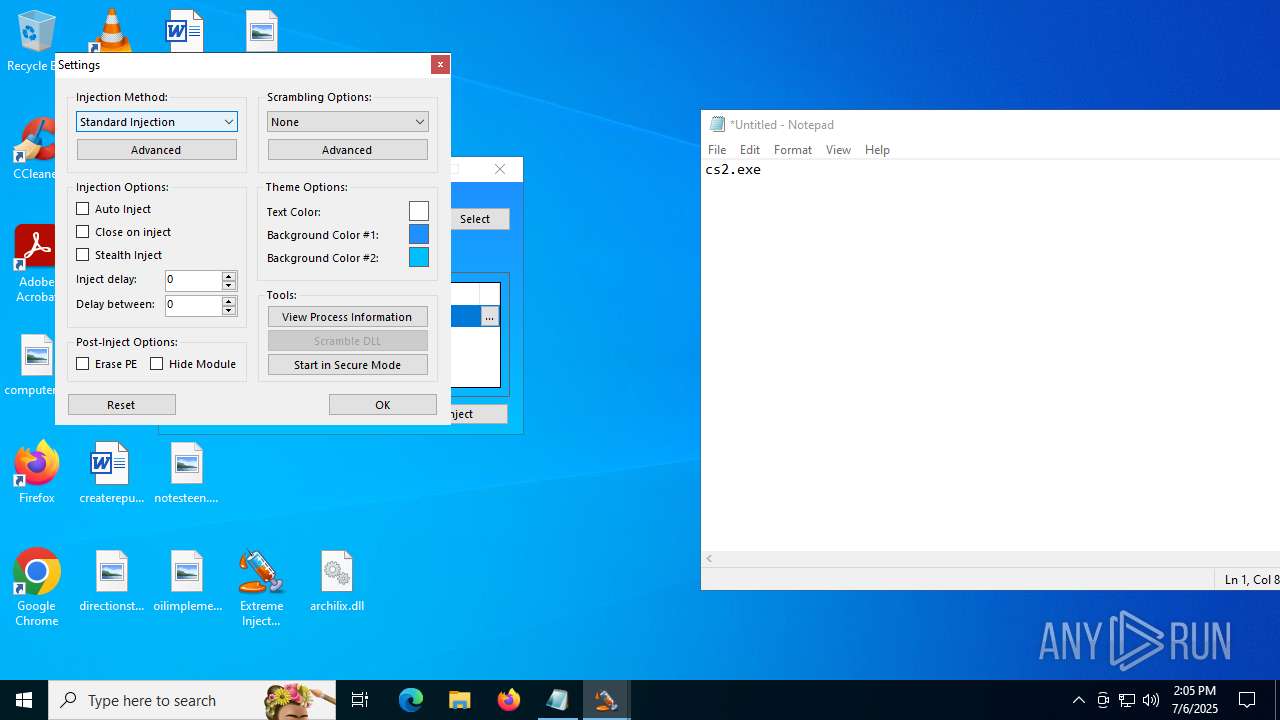Image resolution: width=1280 pixels, height=720 pixels.
Task: Show hidden system tray icons
Action: pos(1078,700)
